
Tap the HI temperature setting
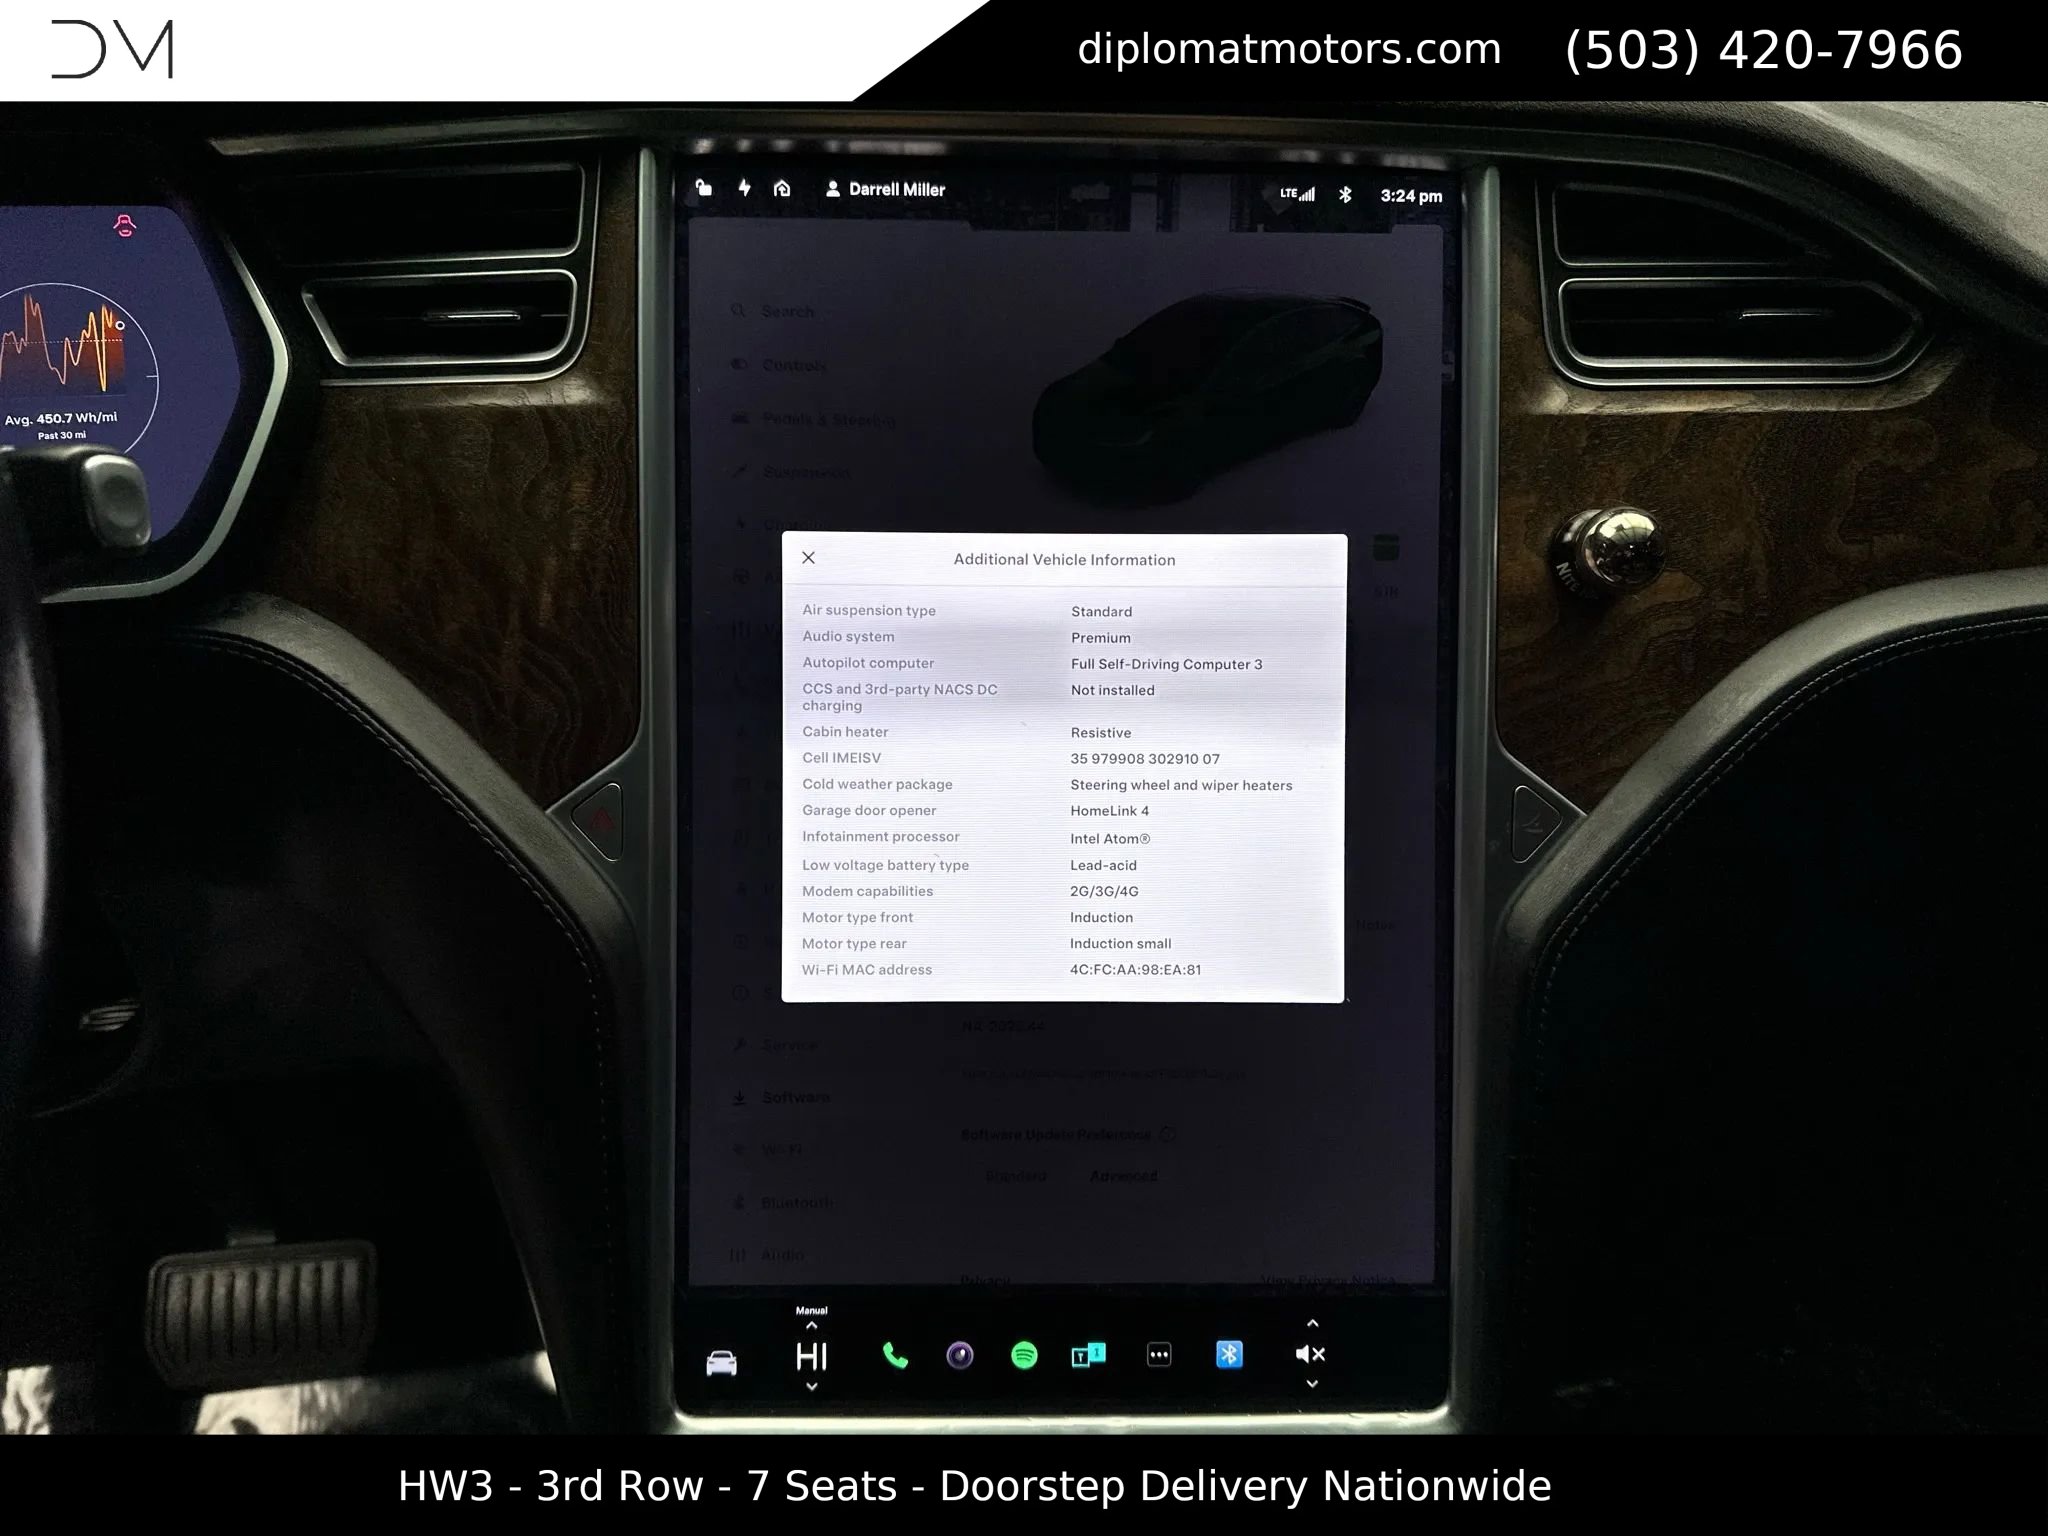pyautogui.click(x=811, y=1357)
